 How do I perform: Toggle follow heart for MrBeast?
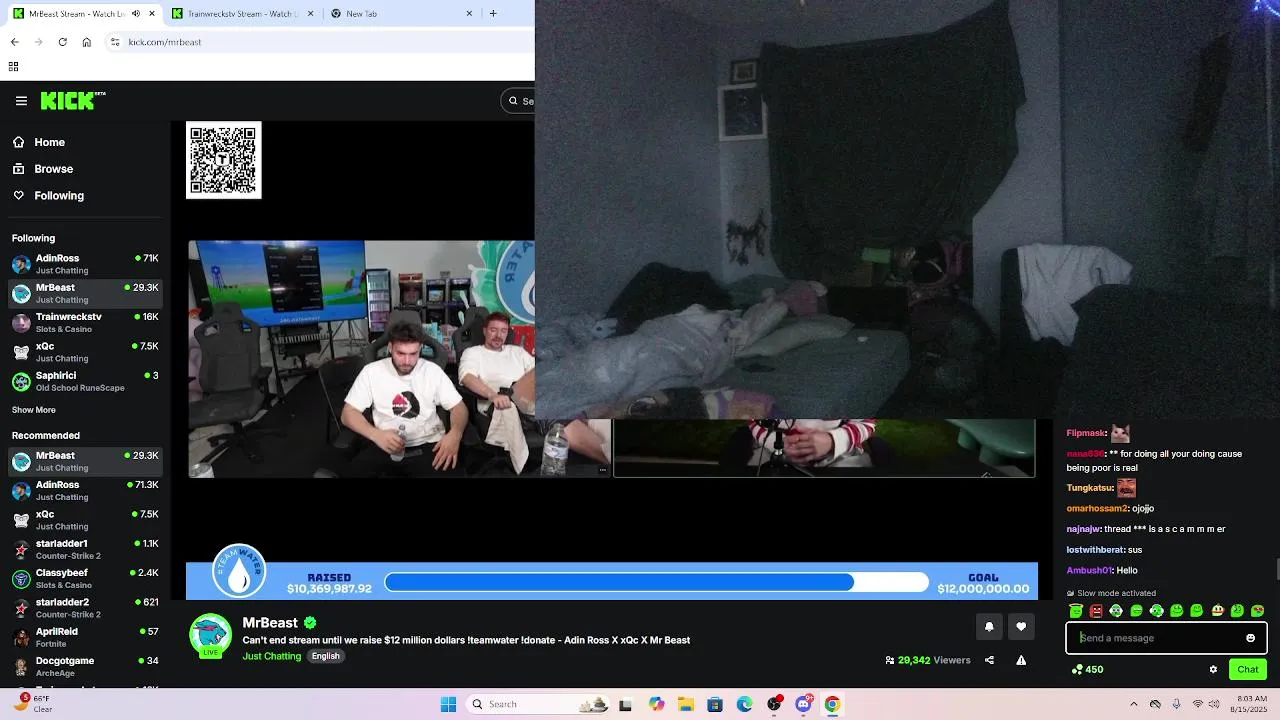click(x=1021, y=626)
